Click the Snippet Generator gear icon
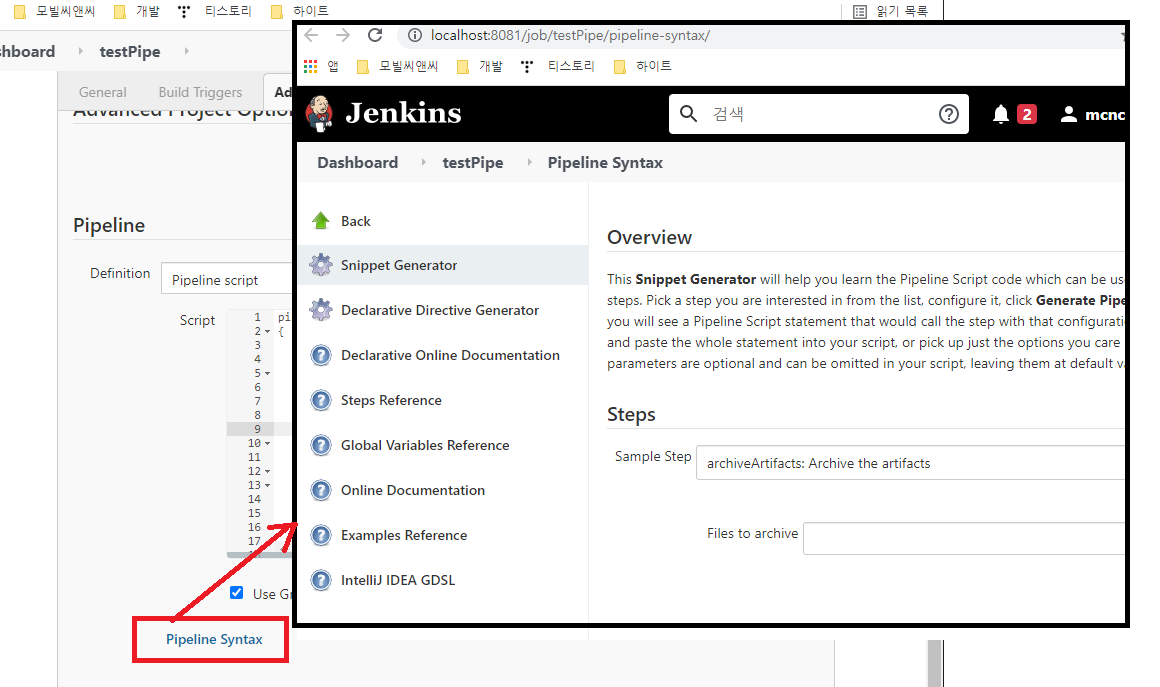 [x=320, y=265]
